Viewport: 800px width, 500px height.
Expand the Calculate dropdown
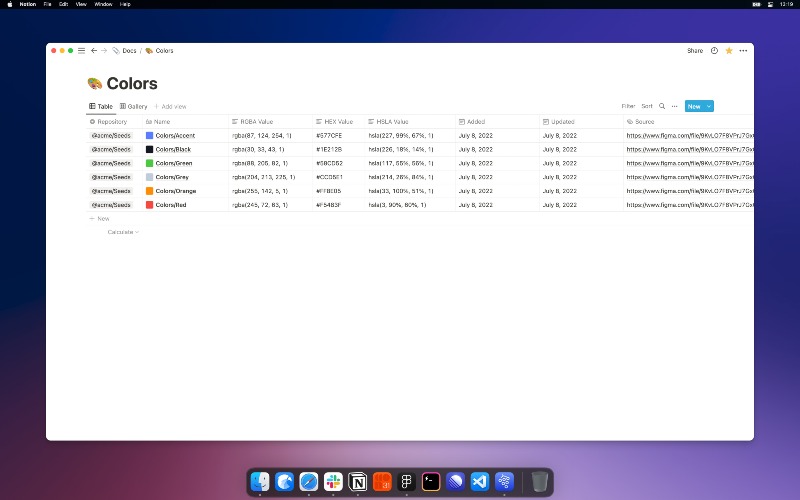tap(123, 232)
